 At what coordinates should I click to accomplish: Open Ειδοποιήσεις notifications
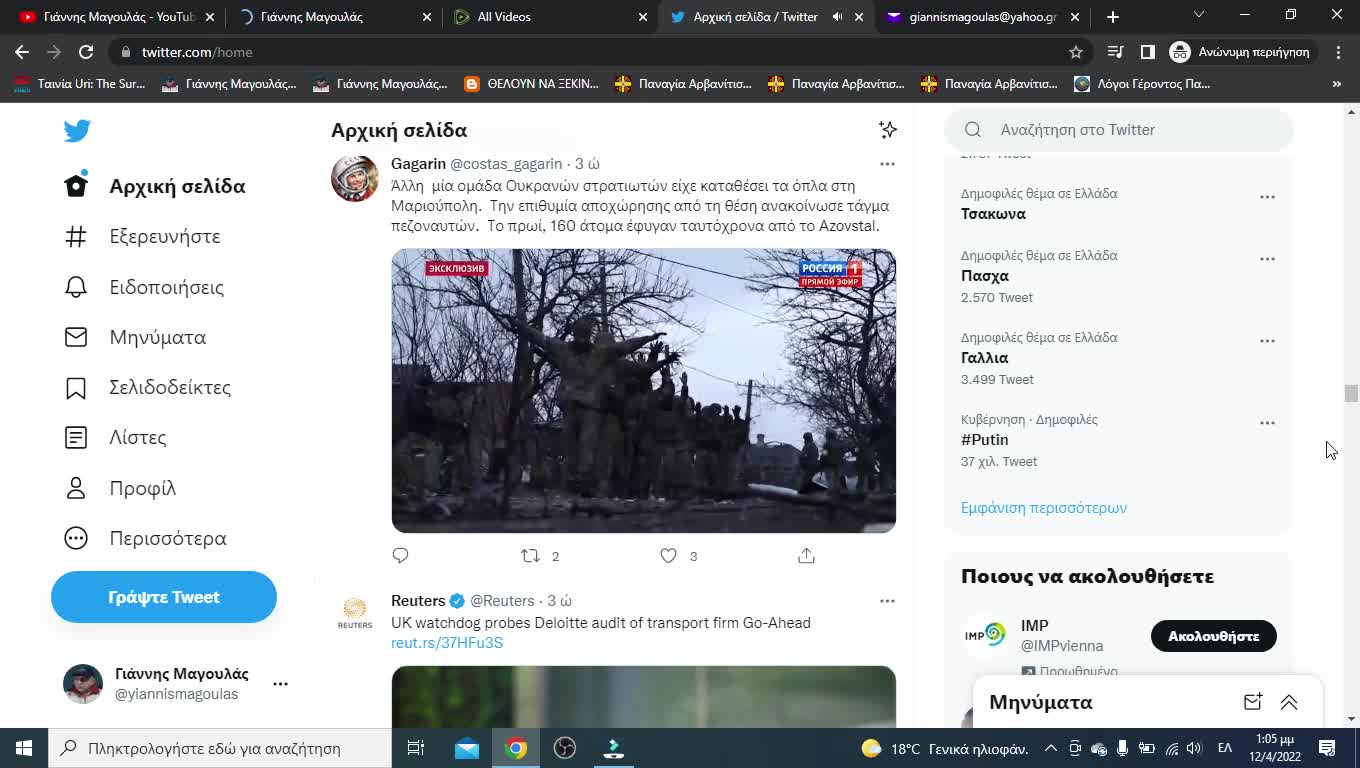click(144, 287)
